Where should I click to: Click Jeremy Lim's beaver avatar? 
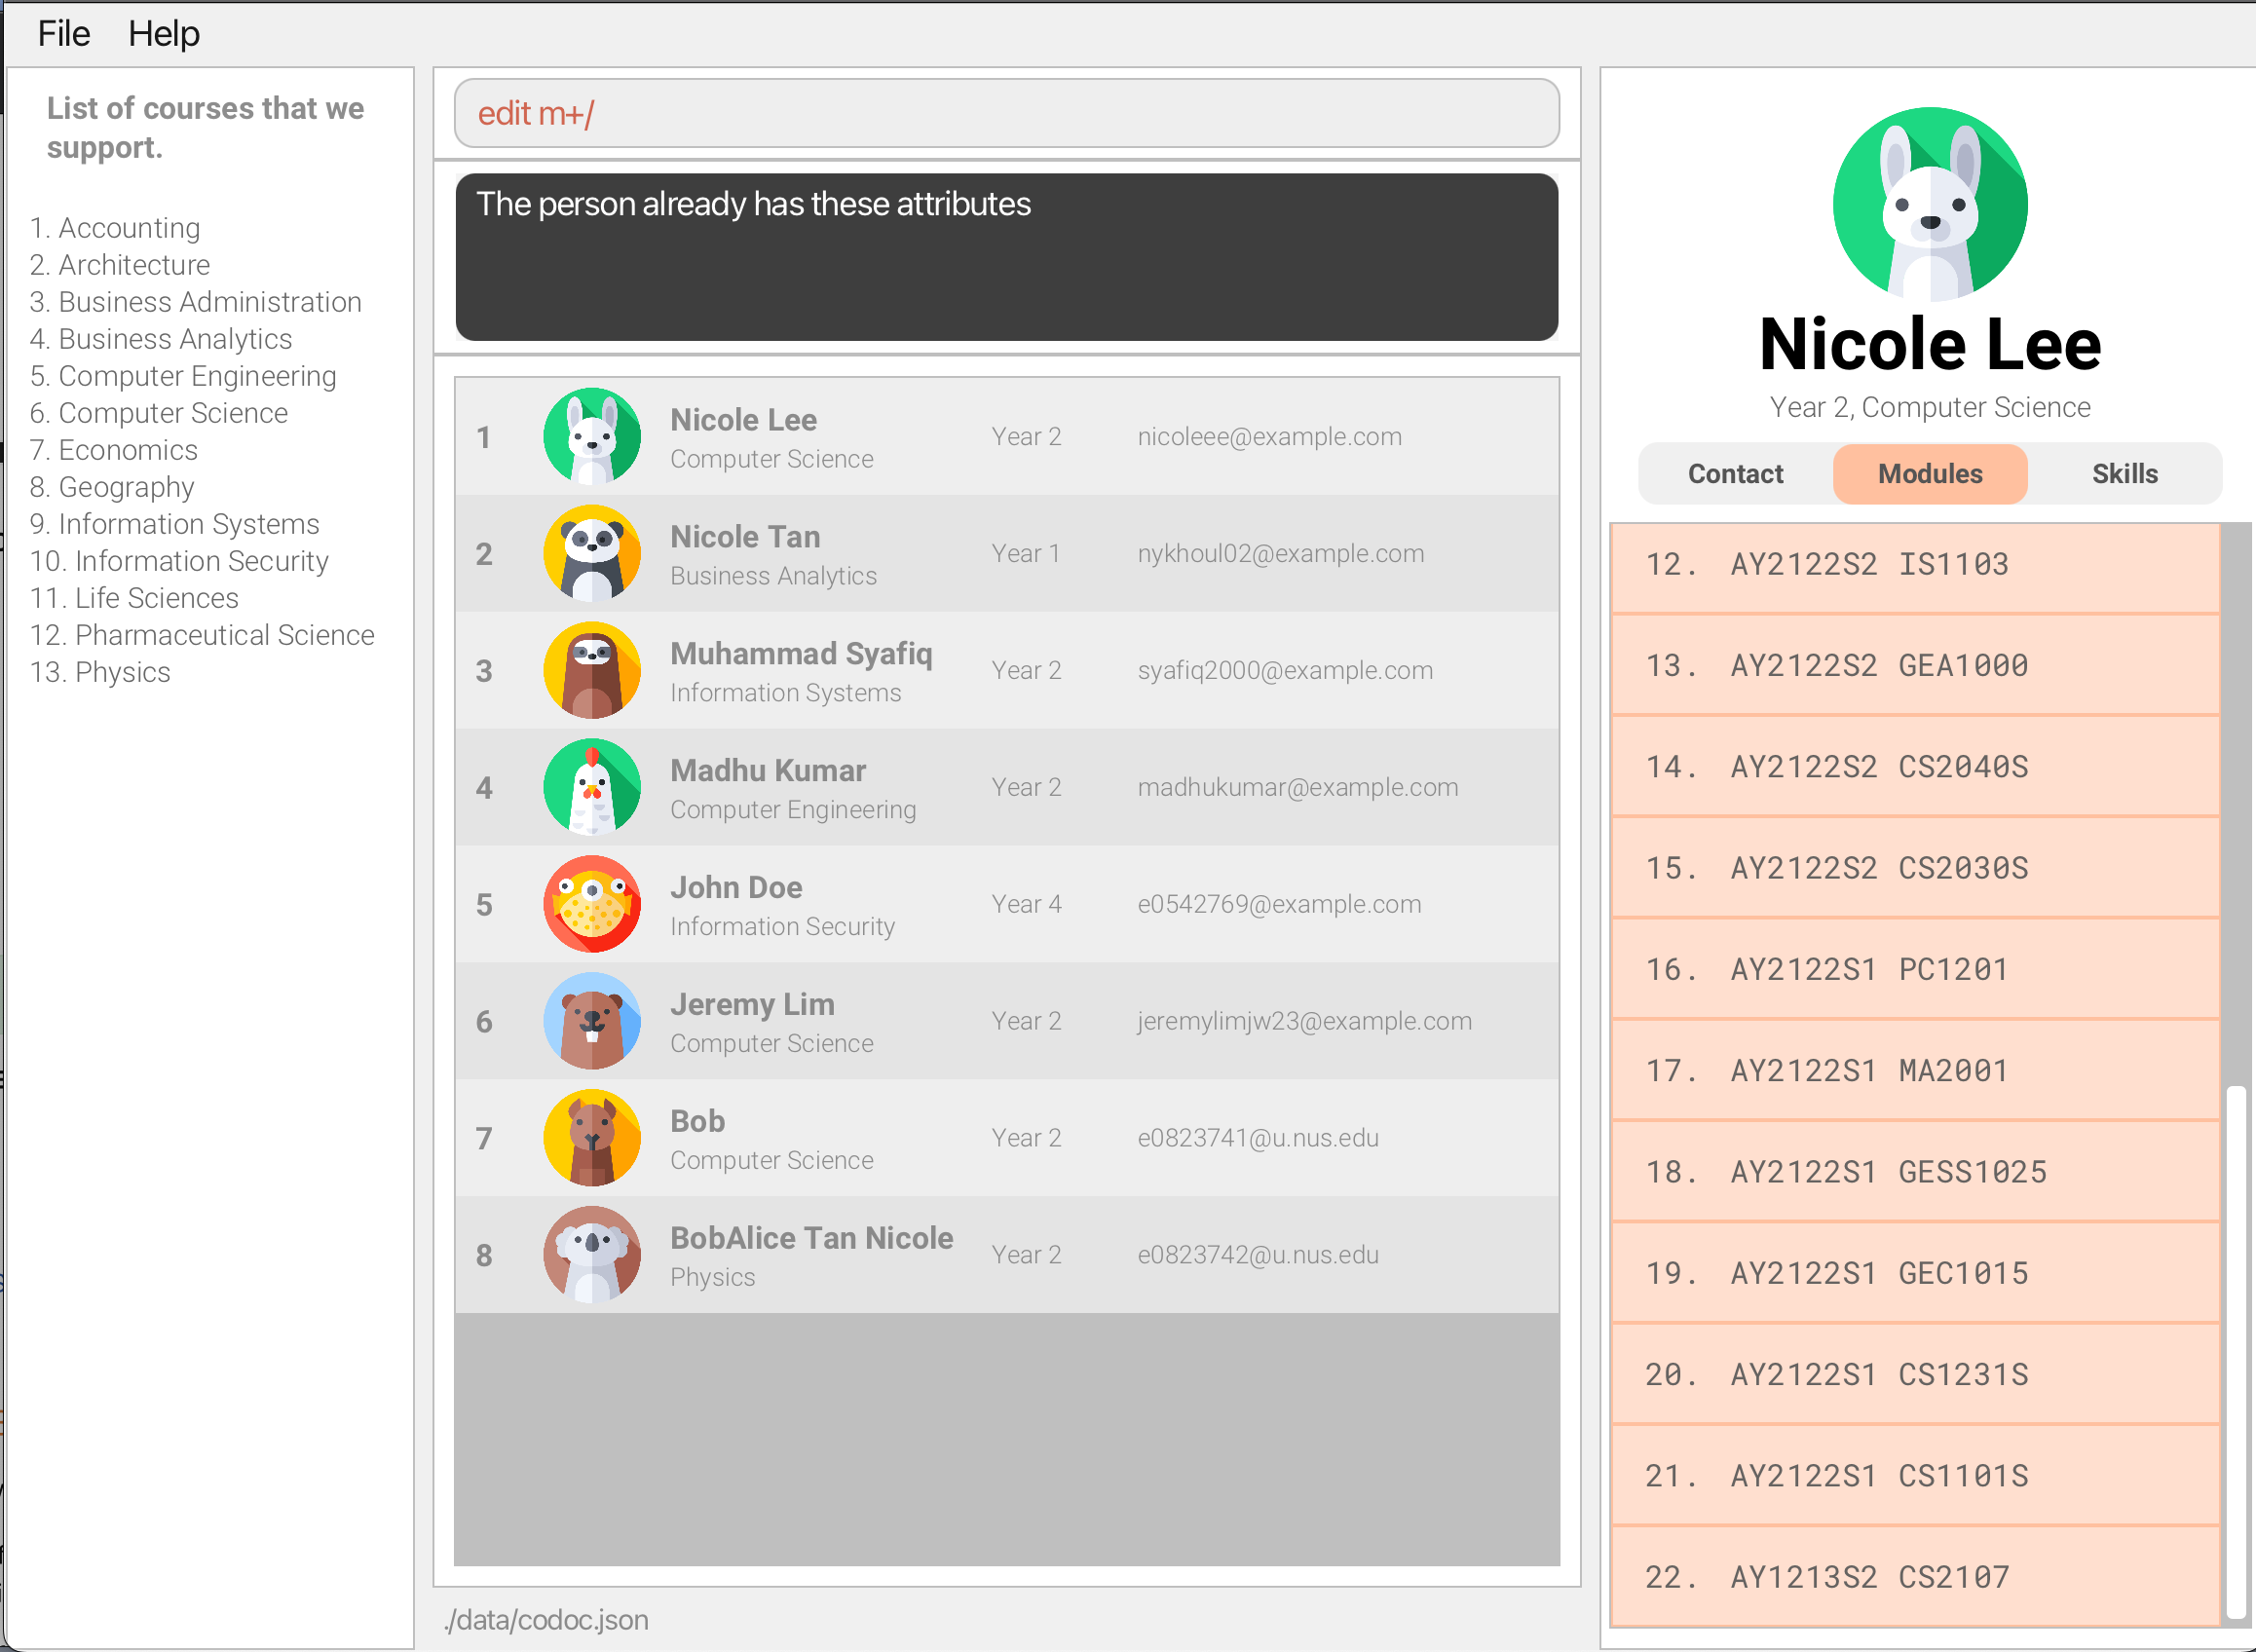coord(592,1021)
